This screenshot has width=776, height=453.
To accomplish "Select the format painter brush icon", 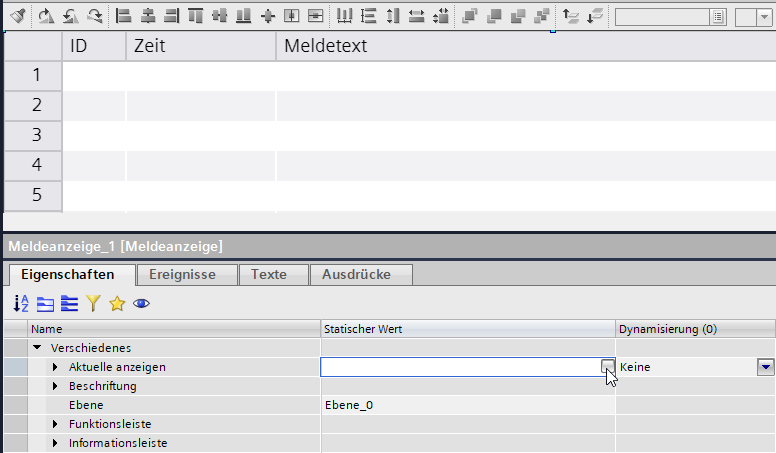I will pyautogui.click(x=18, y=16).
